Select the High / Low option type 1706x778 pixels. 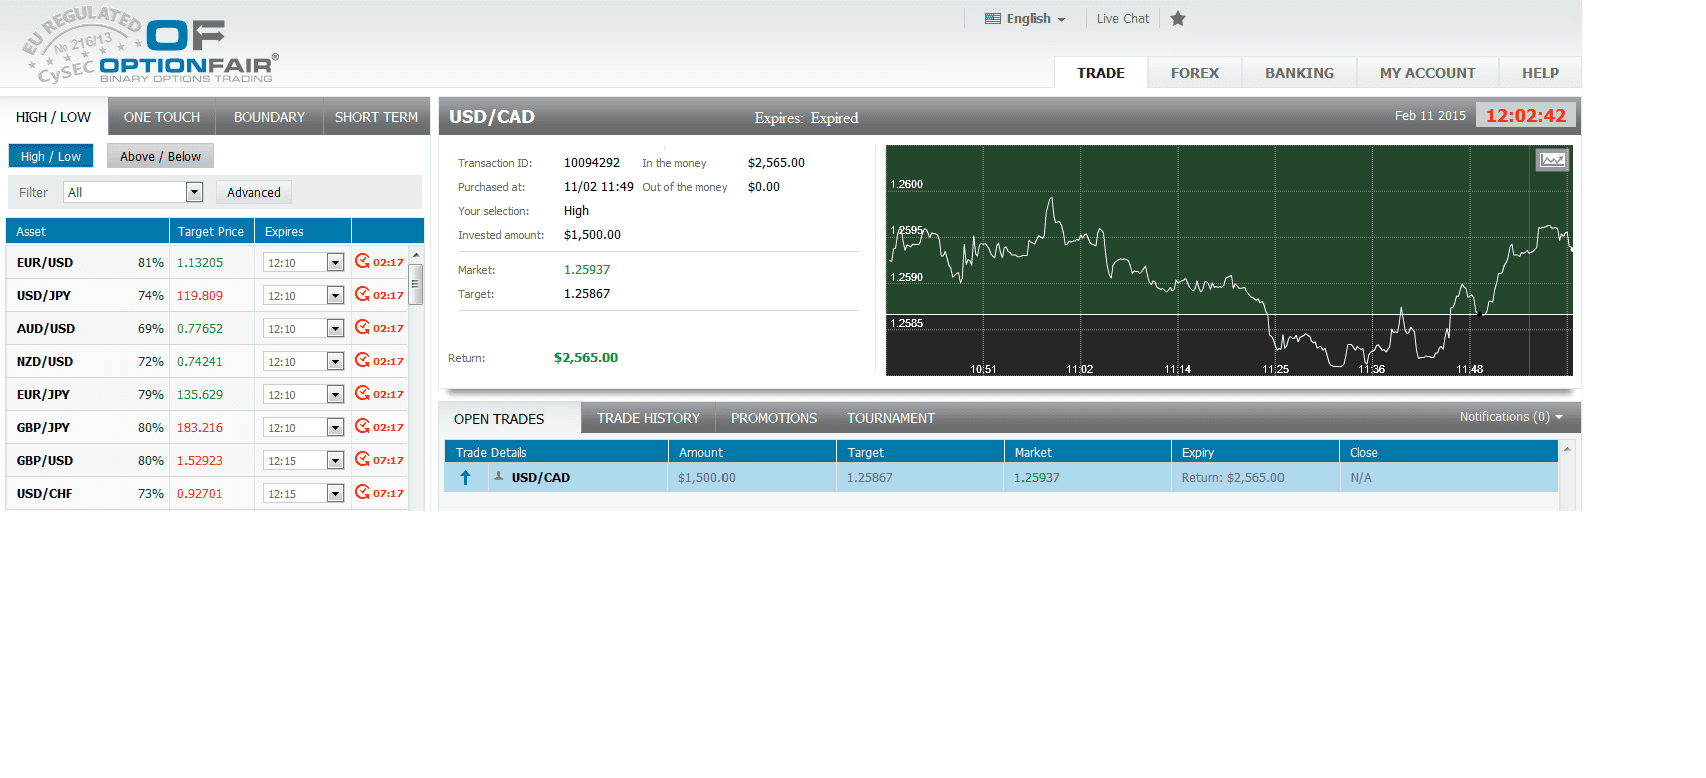point(51,157)
